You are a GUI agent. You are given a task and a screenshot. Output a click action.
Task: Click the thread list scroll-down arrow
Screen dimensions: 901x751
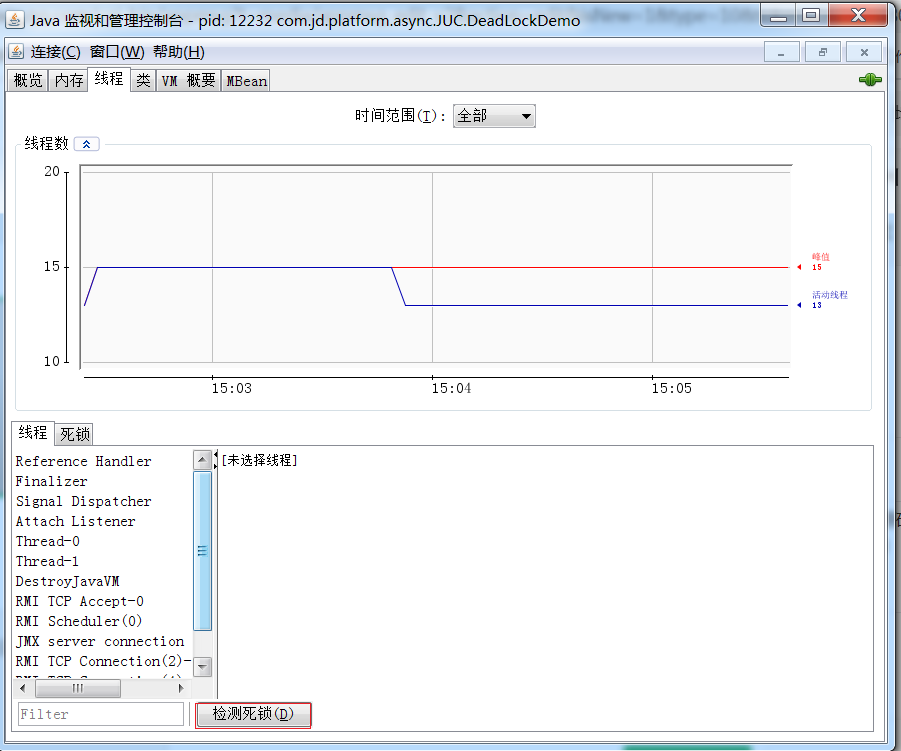tap(202, 667)
